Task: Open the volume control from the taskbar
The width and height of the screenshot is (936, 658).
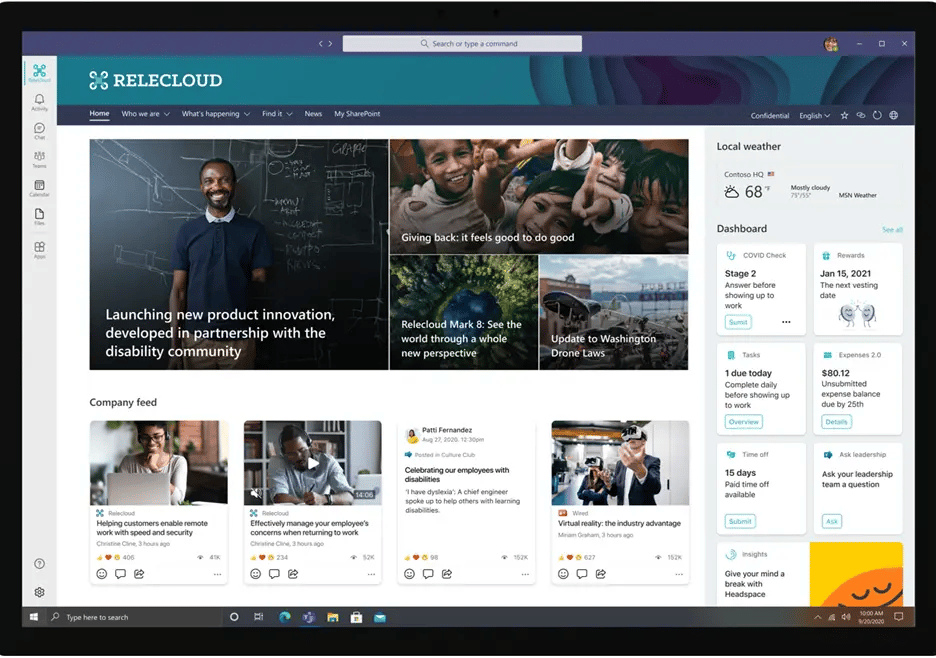Action: (x=849, y=617)
